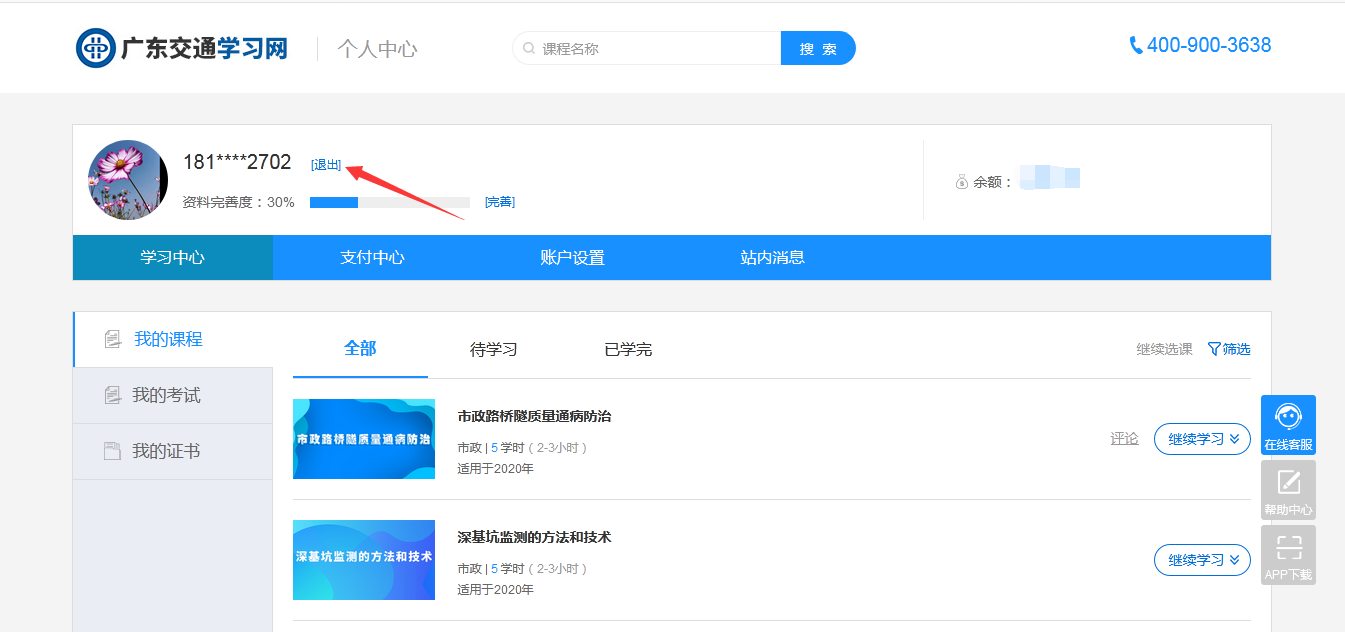Switch to the 已学完 tab
The width and height of the screenshot is (1345, 632).
pyautogui.click(x=628, y=350)
